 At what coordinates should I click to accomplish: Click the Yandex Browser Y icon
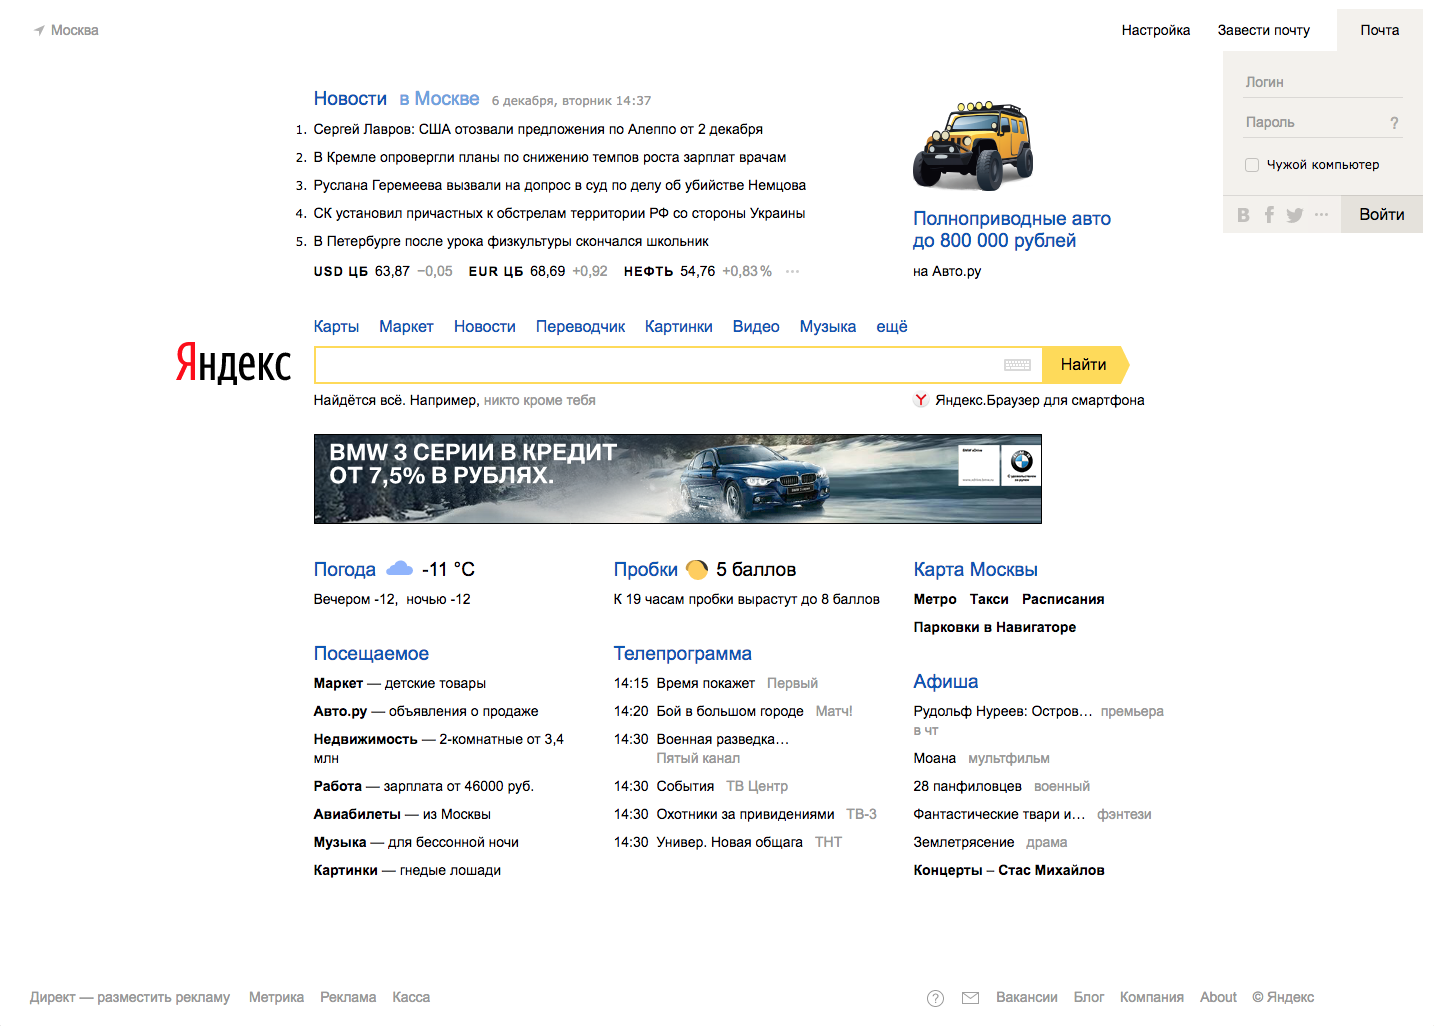click(921, 400)
